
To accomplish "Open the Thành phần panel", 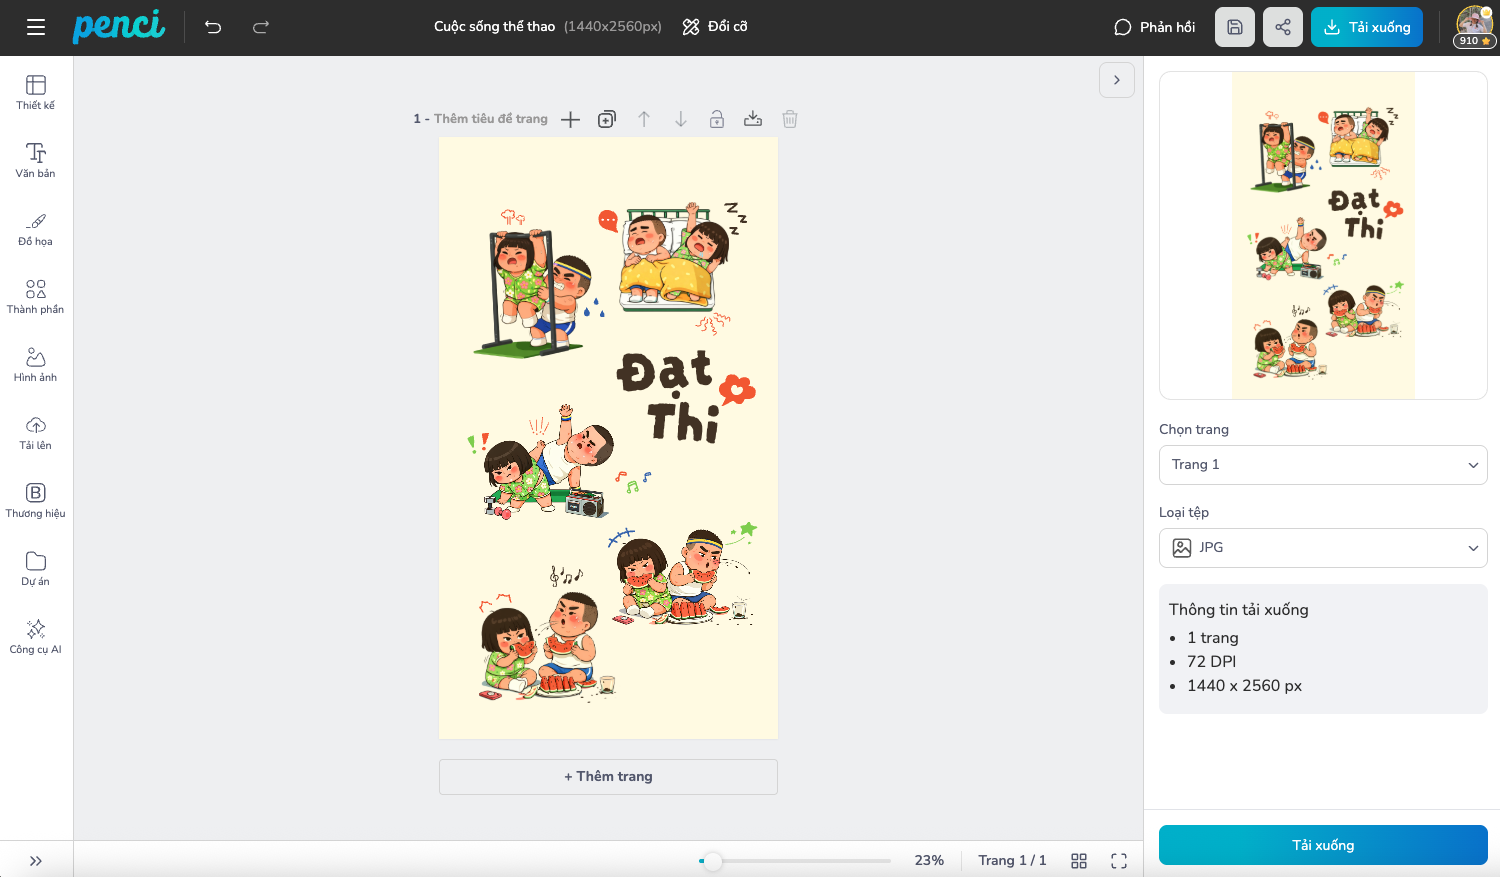I will point(35,296).
